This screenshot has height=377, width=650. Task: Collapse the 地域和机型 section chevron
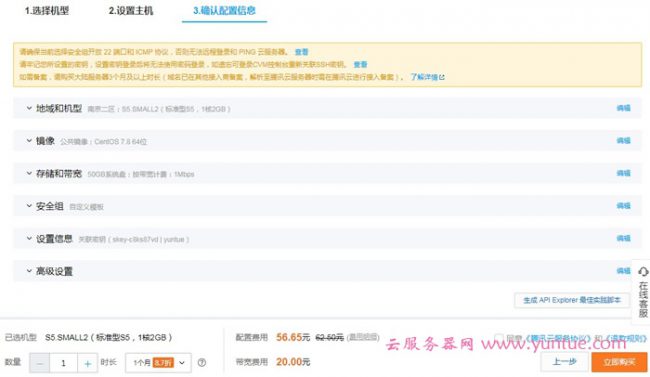tap(29, 108)
